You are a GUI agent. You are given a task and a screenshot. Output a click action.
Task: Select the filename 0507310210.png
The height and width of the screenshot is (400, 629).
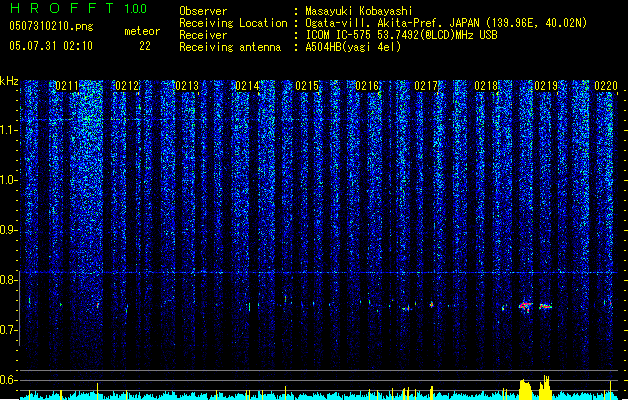[x=51, y=27]
